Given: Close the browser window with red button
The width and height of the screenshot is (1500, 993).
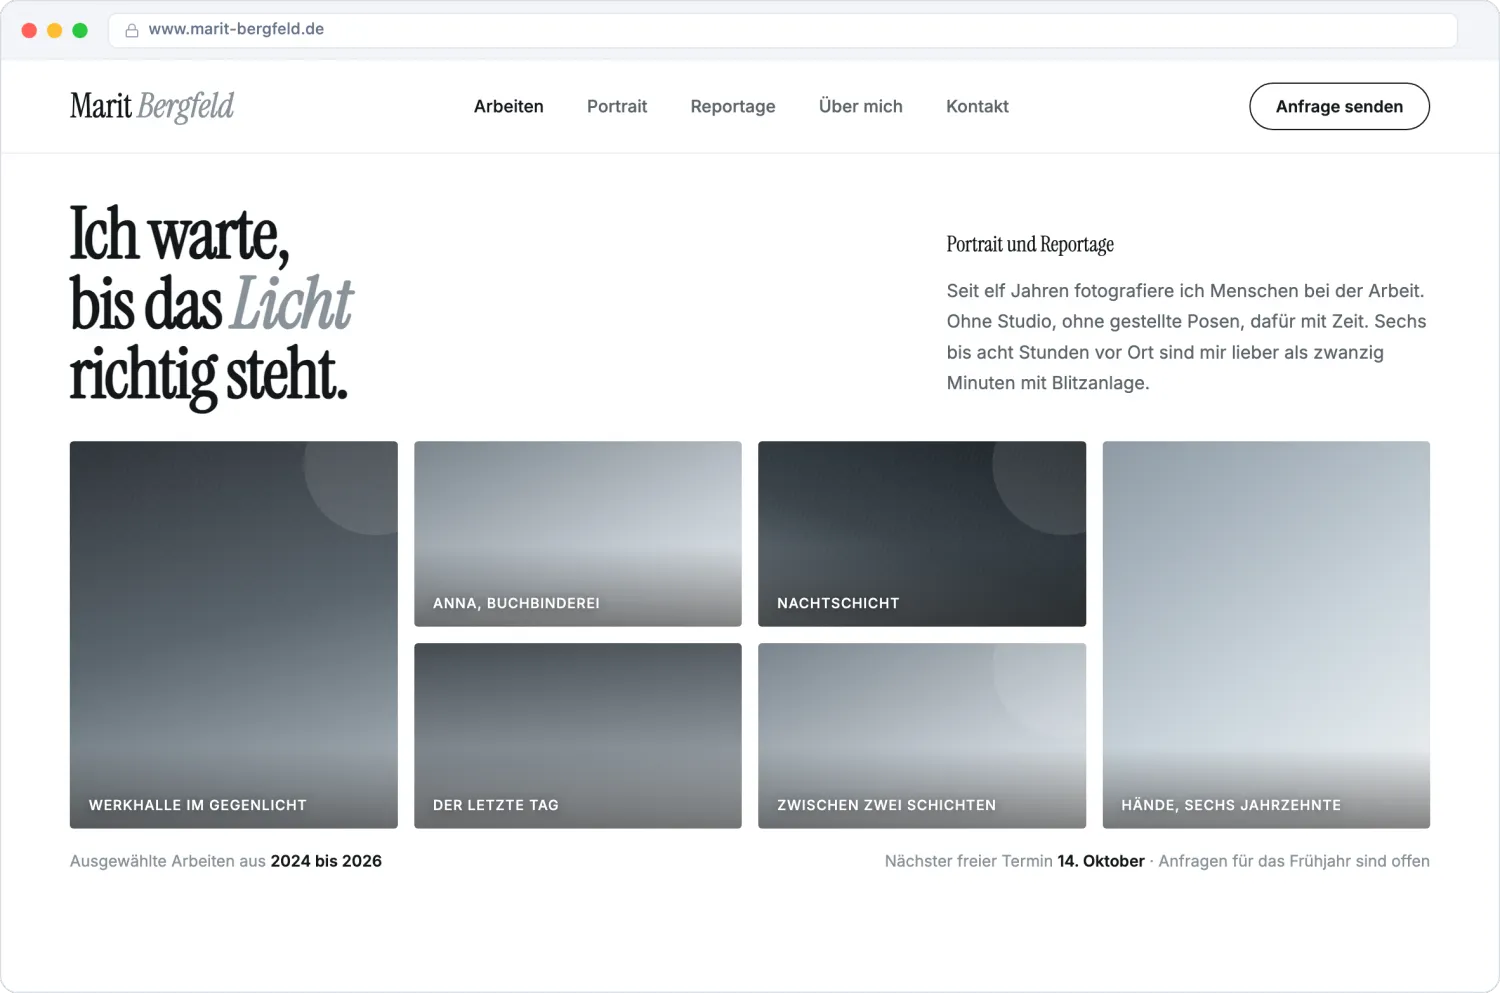Looking at the screenshot, I should (x=29, y=30).
